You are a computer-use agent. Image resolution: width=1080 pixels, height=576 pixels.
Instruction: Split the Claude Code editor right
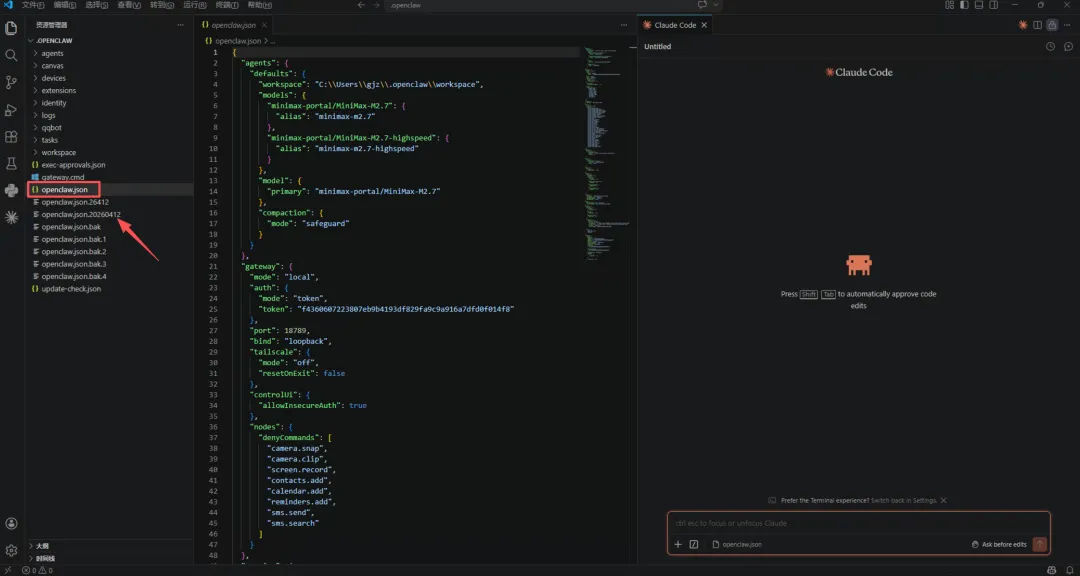coord(1037,25)
